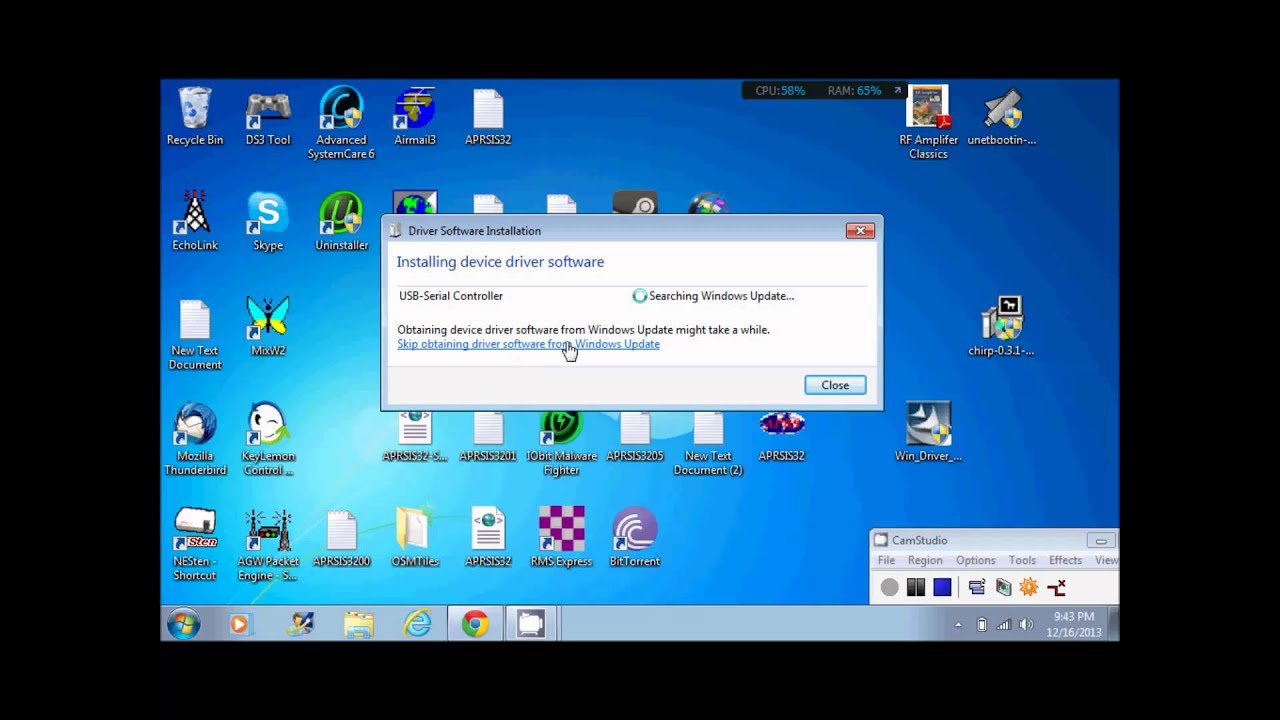Viewport: 1280px width, 720px height.
Task: Launch the unetbootin desktop icon
Action: tap(1002, 117)
